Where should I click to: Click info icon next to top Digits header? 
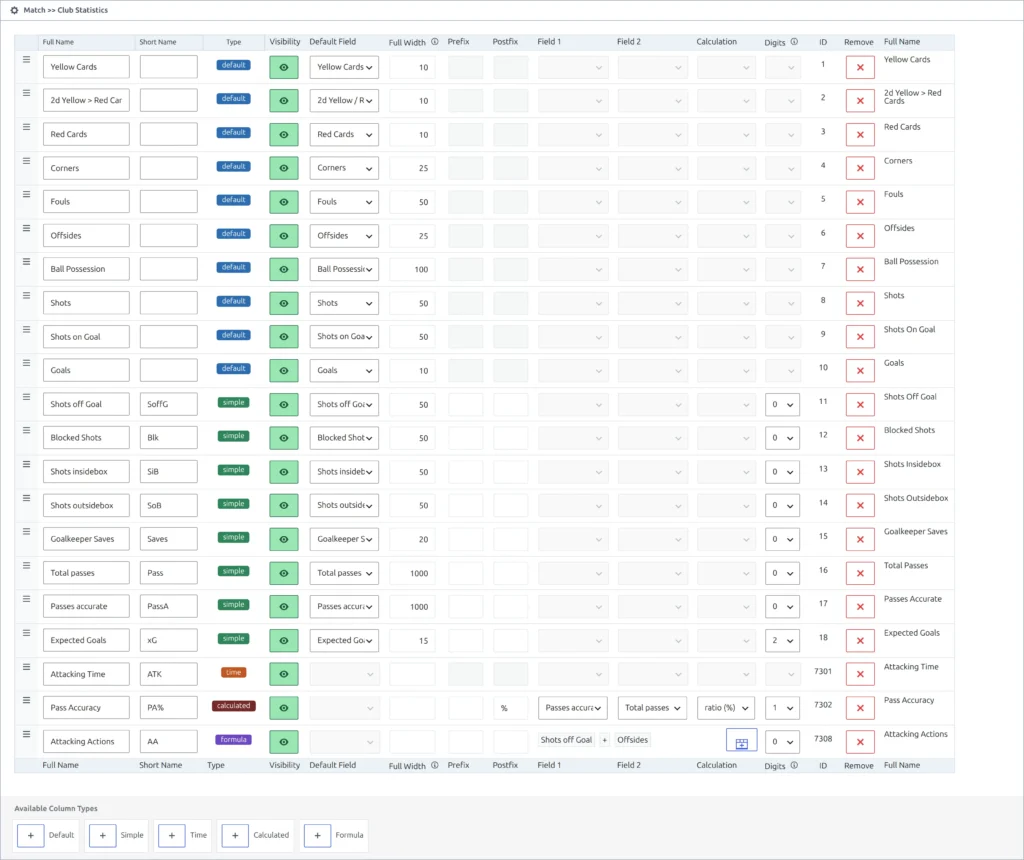[x=794, y=42]
